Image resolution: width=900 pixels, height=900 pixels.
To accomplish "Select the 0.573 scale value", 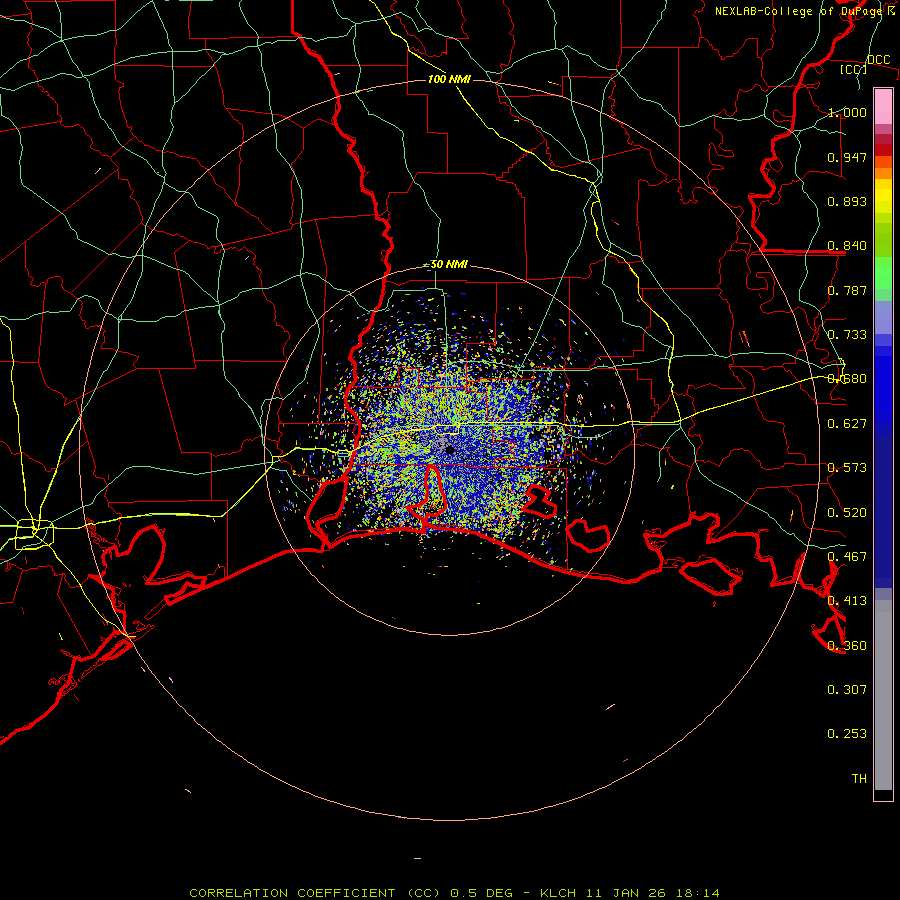I will click(847, 468).
